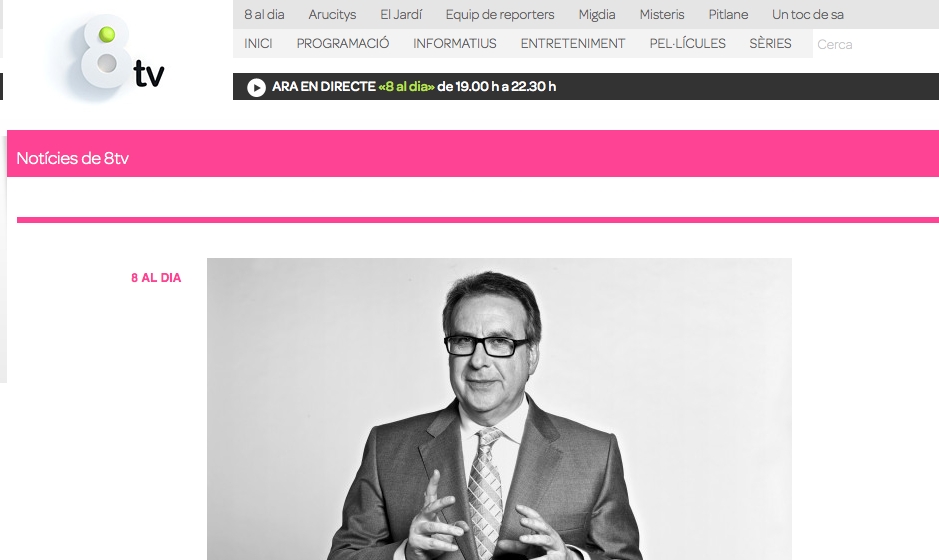Open Equip de reporters page

point(499,14)
